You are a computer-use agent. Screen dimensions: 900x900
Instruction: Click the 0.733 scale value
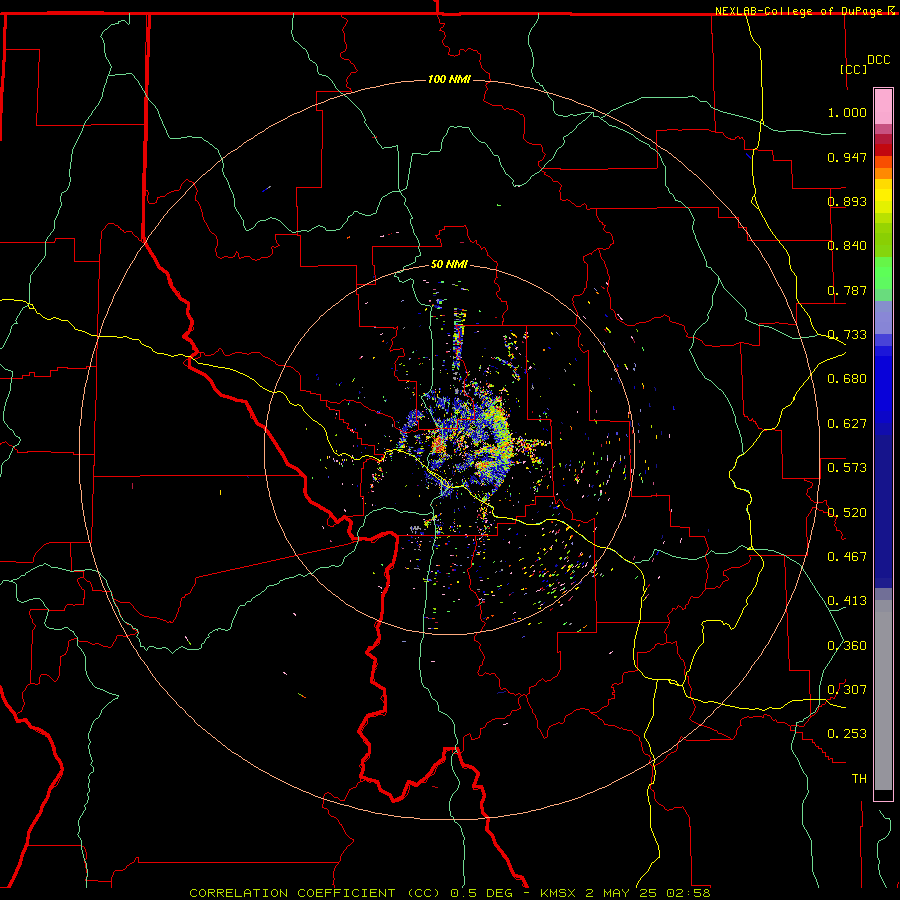click(847, 335)
